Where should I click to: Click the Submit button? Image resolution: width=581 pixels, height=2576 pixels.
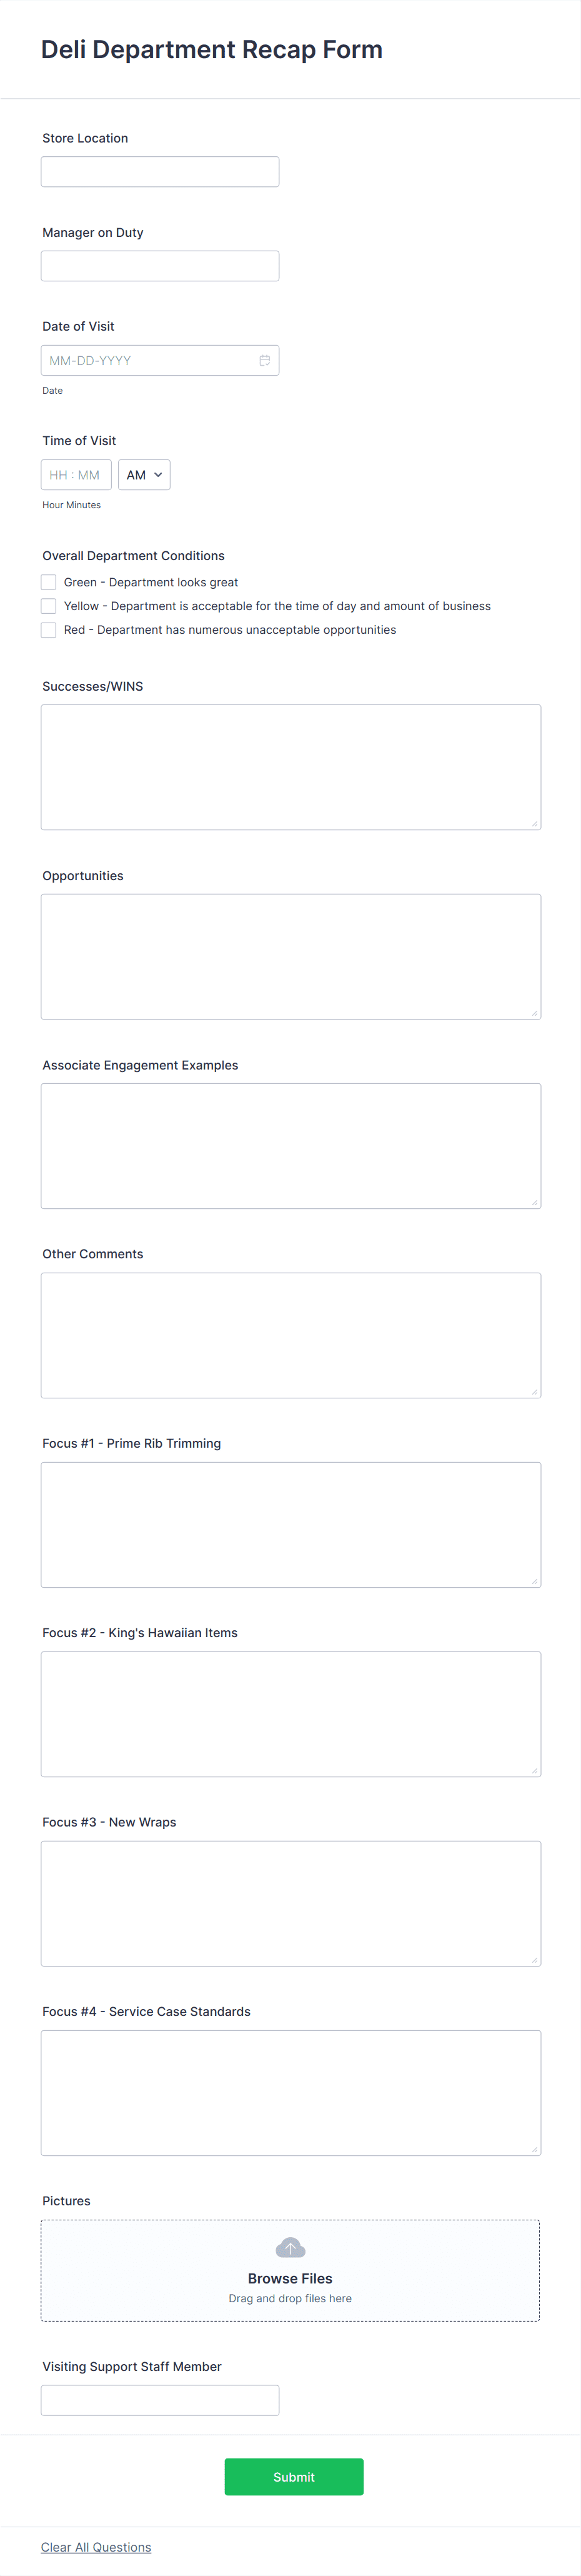pyautogui.click(x=293, y=2477)
